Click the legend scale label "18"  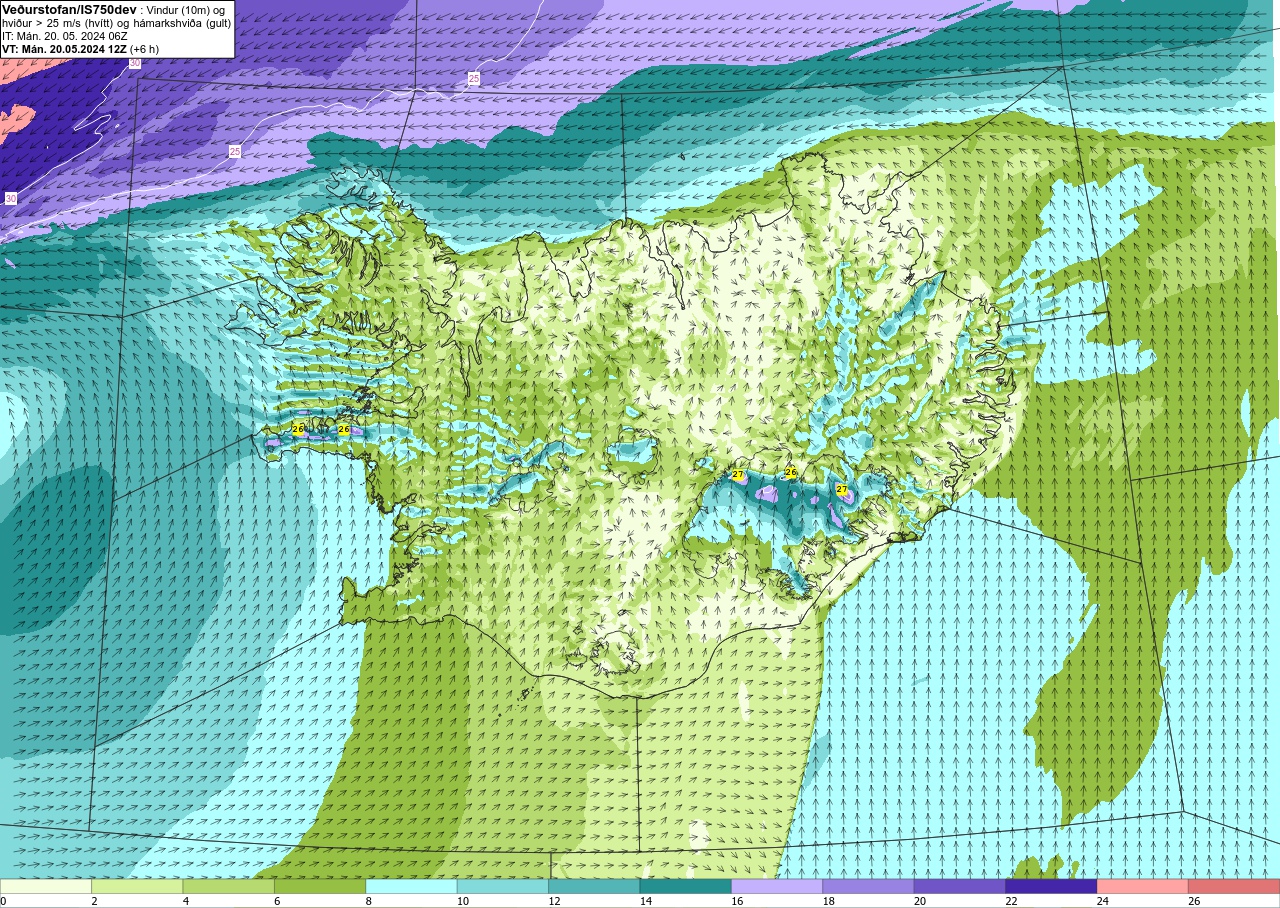pos(829,901)
